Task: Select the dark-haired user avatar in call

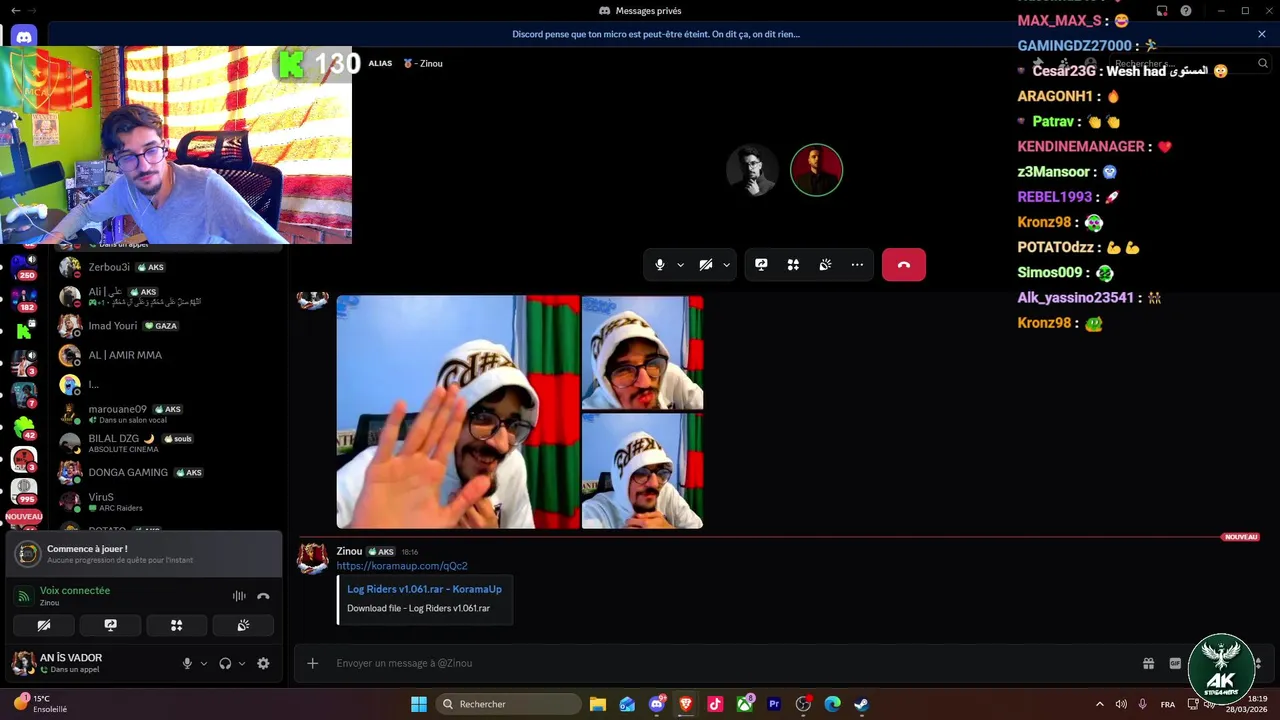Action: [x=752, y=170]
